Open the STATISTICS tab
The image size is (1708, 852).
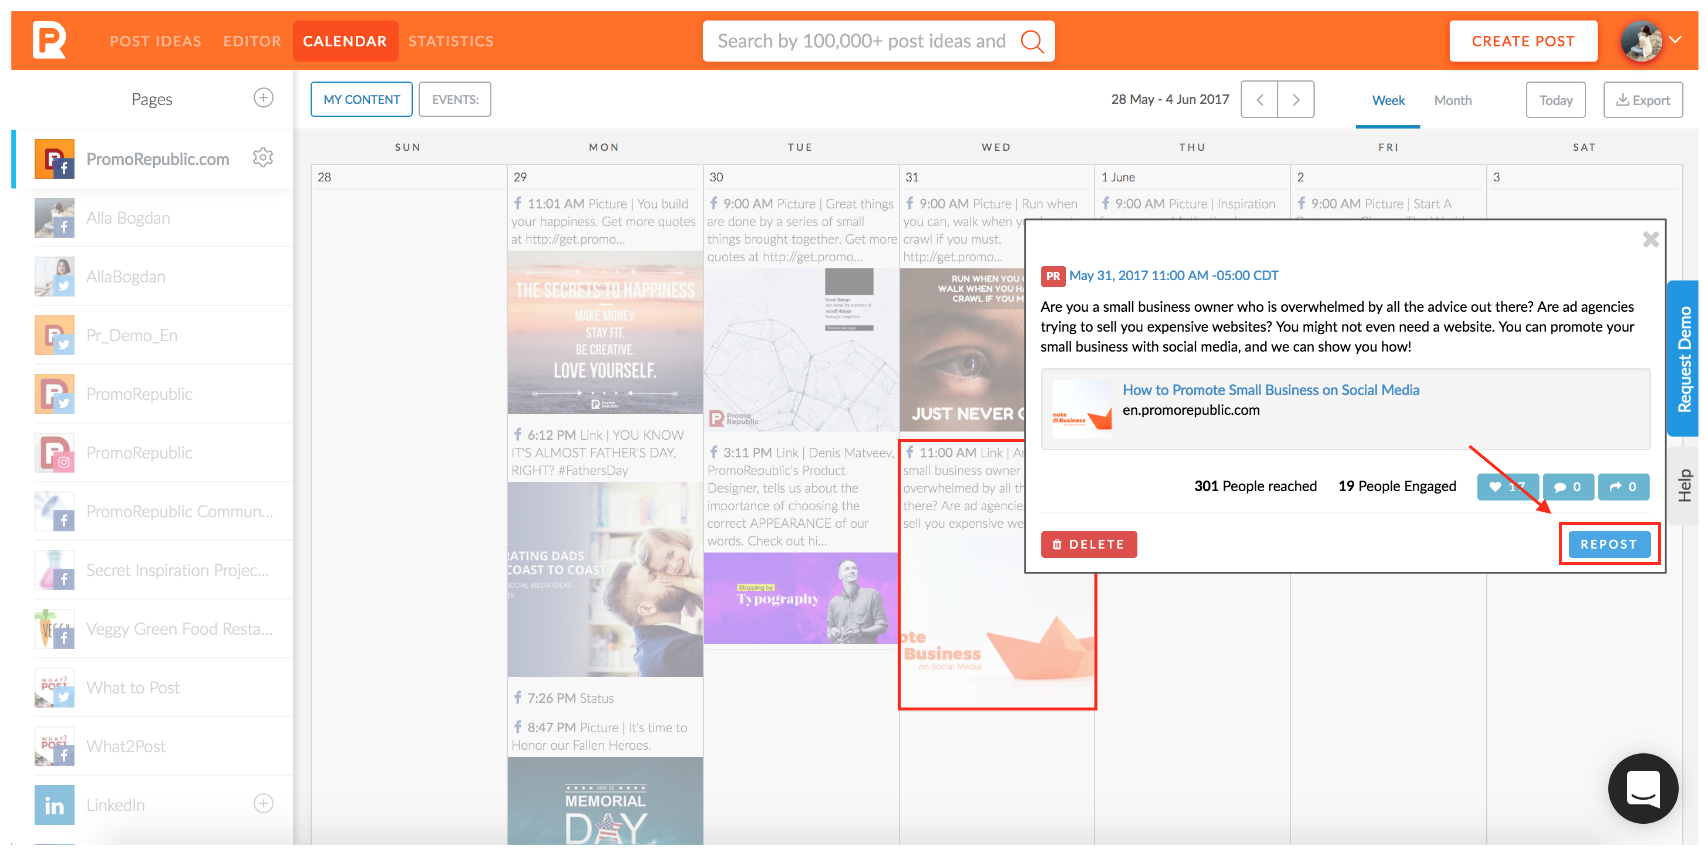(x=451, y=41)
